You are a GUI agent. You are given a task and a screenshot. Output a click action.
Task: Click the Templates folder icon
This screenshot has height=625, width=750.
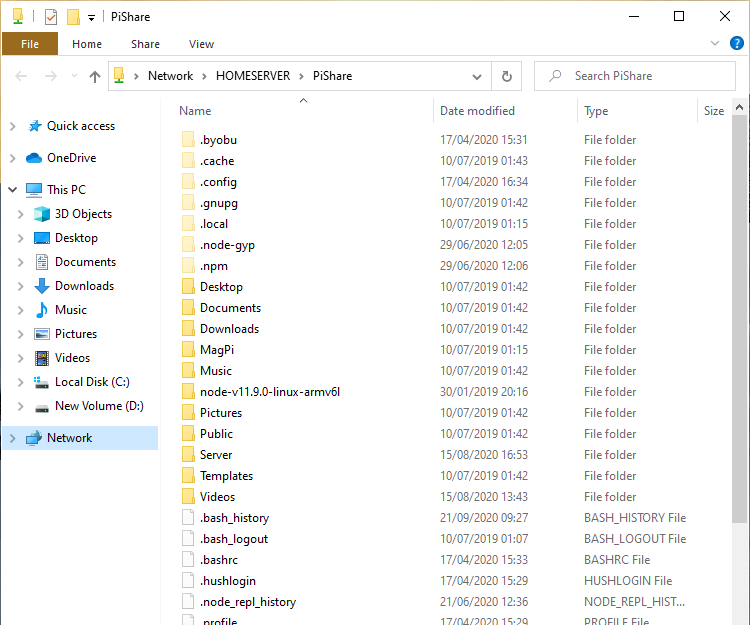click(188, 476)
